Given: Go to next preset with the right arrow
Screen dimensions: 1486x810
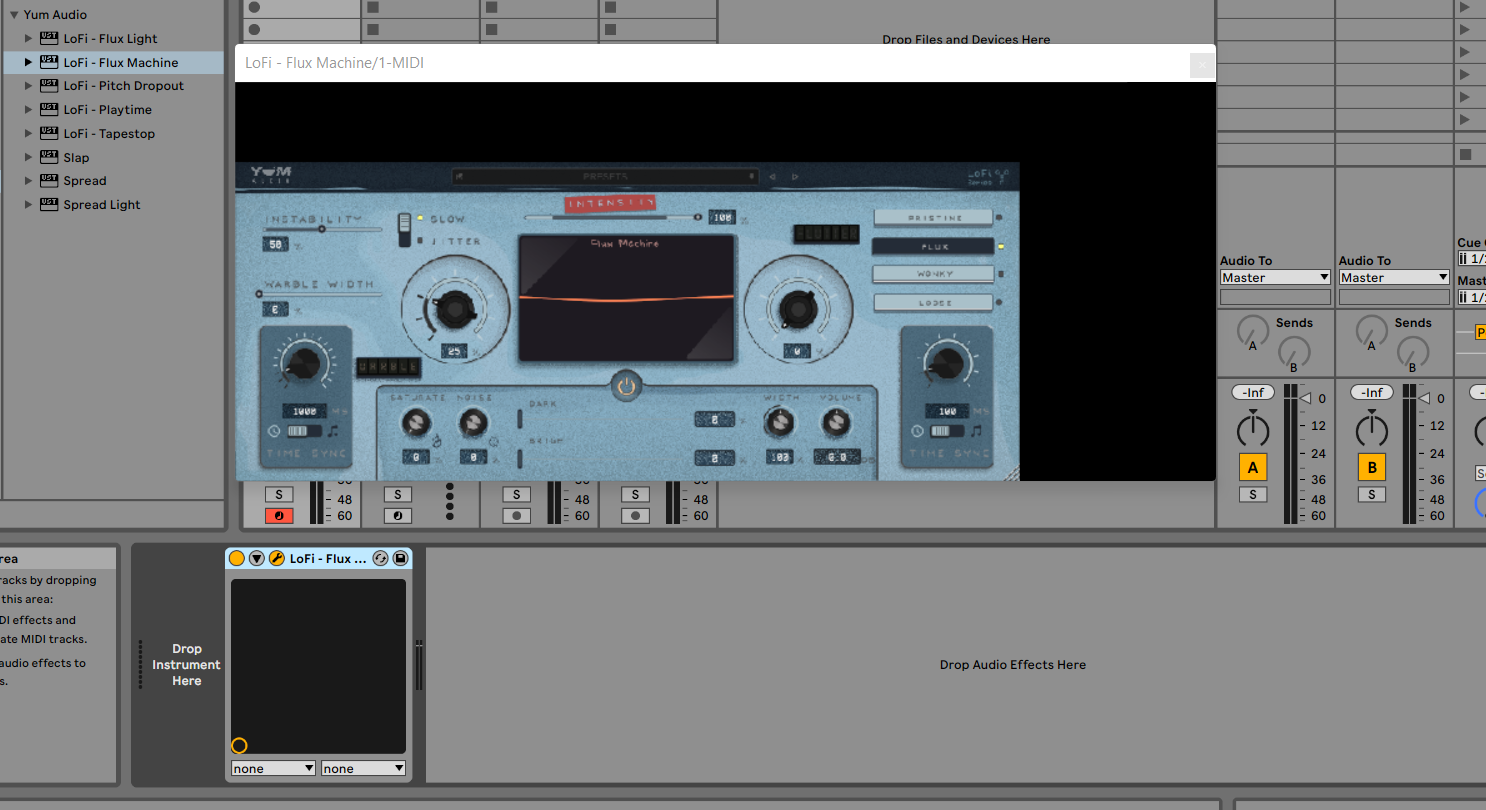Looking at the screenshot, I should point(796,177).
